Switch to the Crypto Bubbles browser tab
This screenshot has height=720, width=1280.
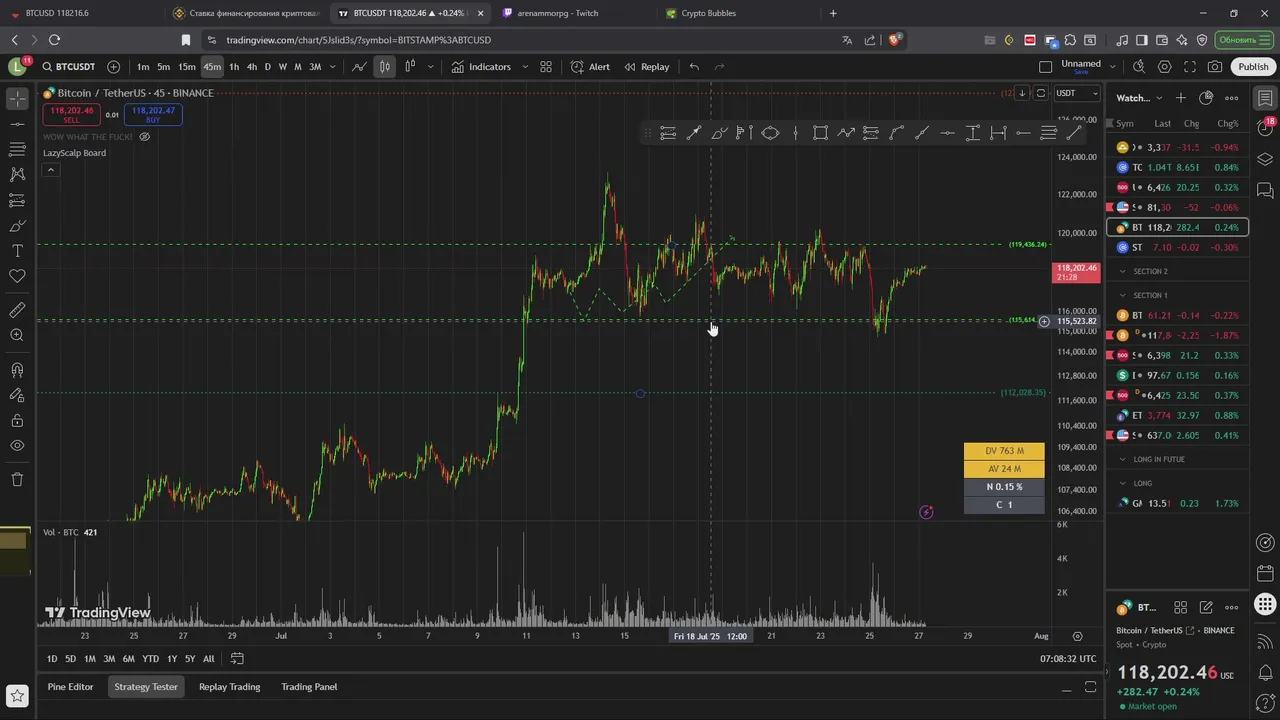click(x=735, y=13)
